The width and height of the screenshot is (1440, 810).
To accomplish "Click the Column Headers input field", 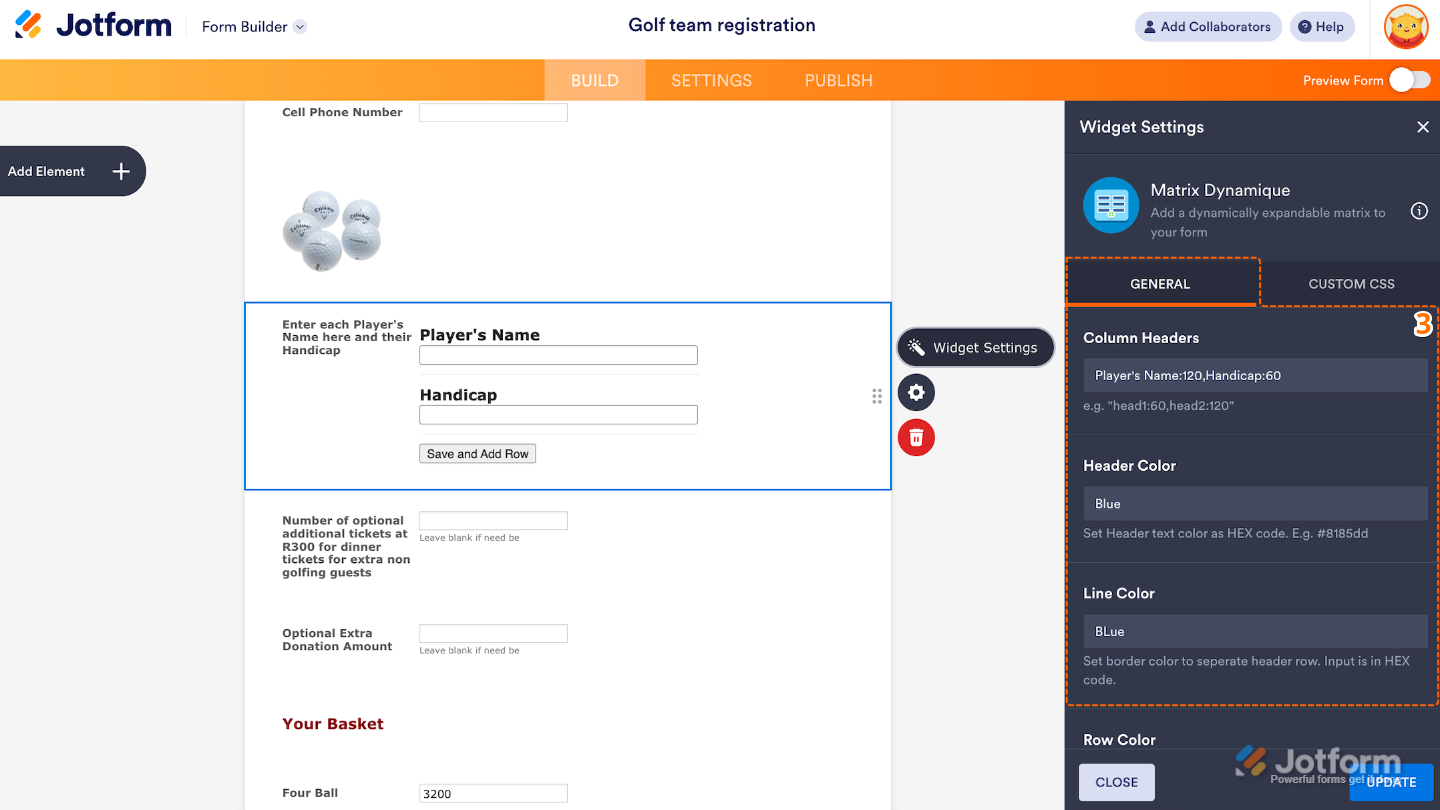I will coord(1255,375).
